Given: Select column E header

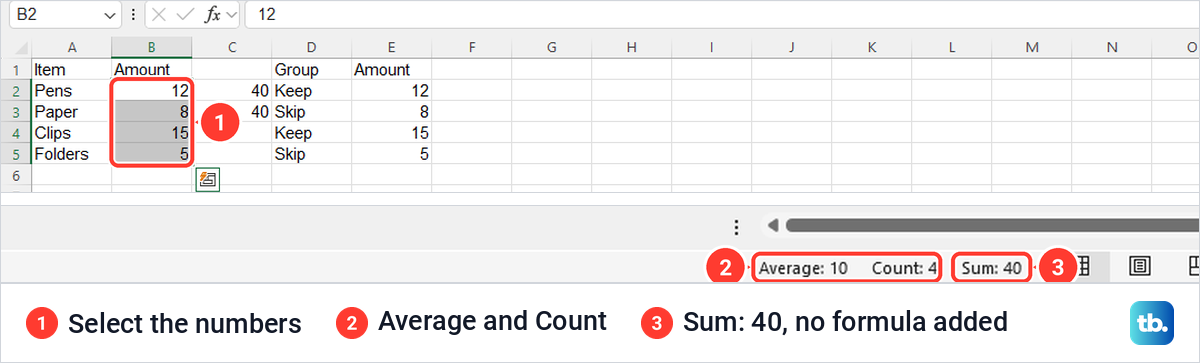Looking at the screenshot, I should tap(392, 48).
